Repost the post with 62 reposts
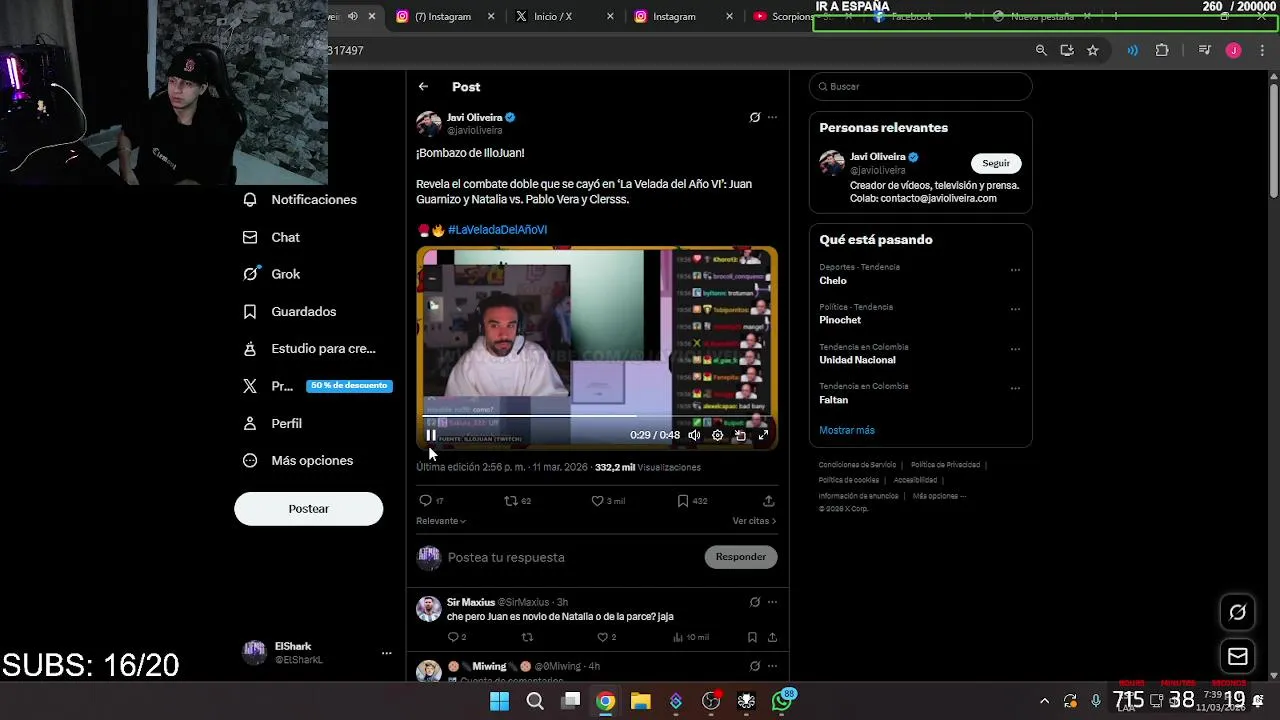Viewport: 1280px width, 720px height. tap(517, 500)
